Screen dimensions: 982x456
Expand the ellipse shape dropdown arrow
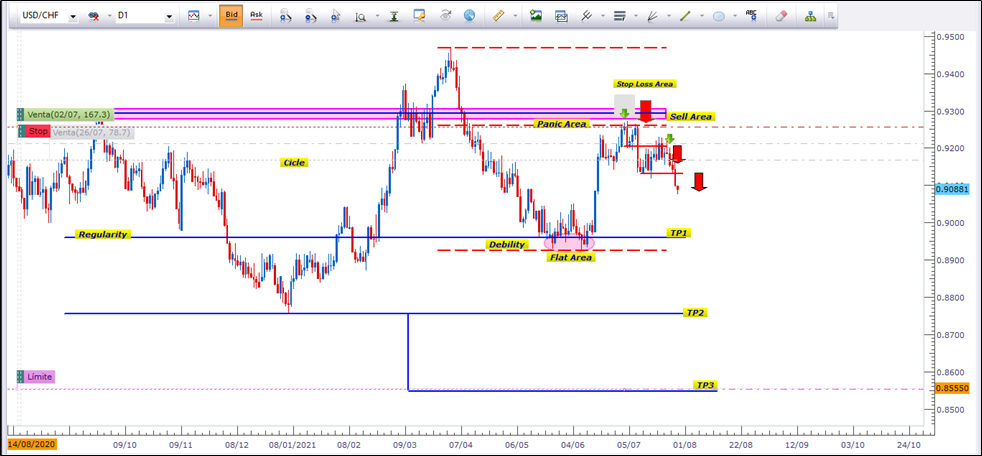pyautogui.click(x=736, y=18)
